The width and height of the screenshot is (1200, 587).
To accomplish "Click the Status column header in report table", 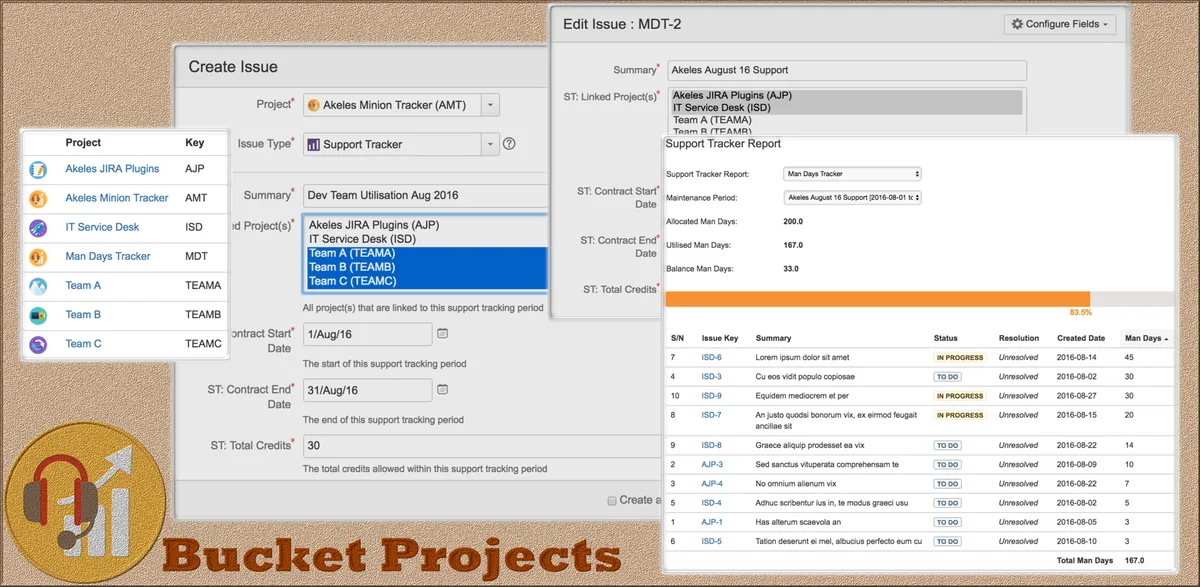I will coord(946,338).
